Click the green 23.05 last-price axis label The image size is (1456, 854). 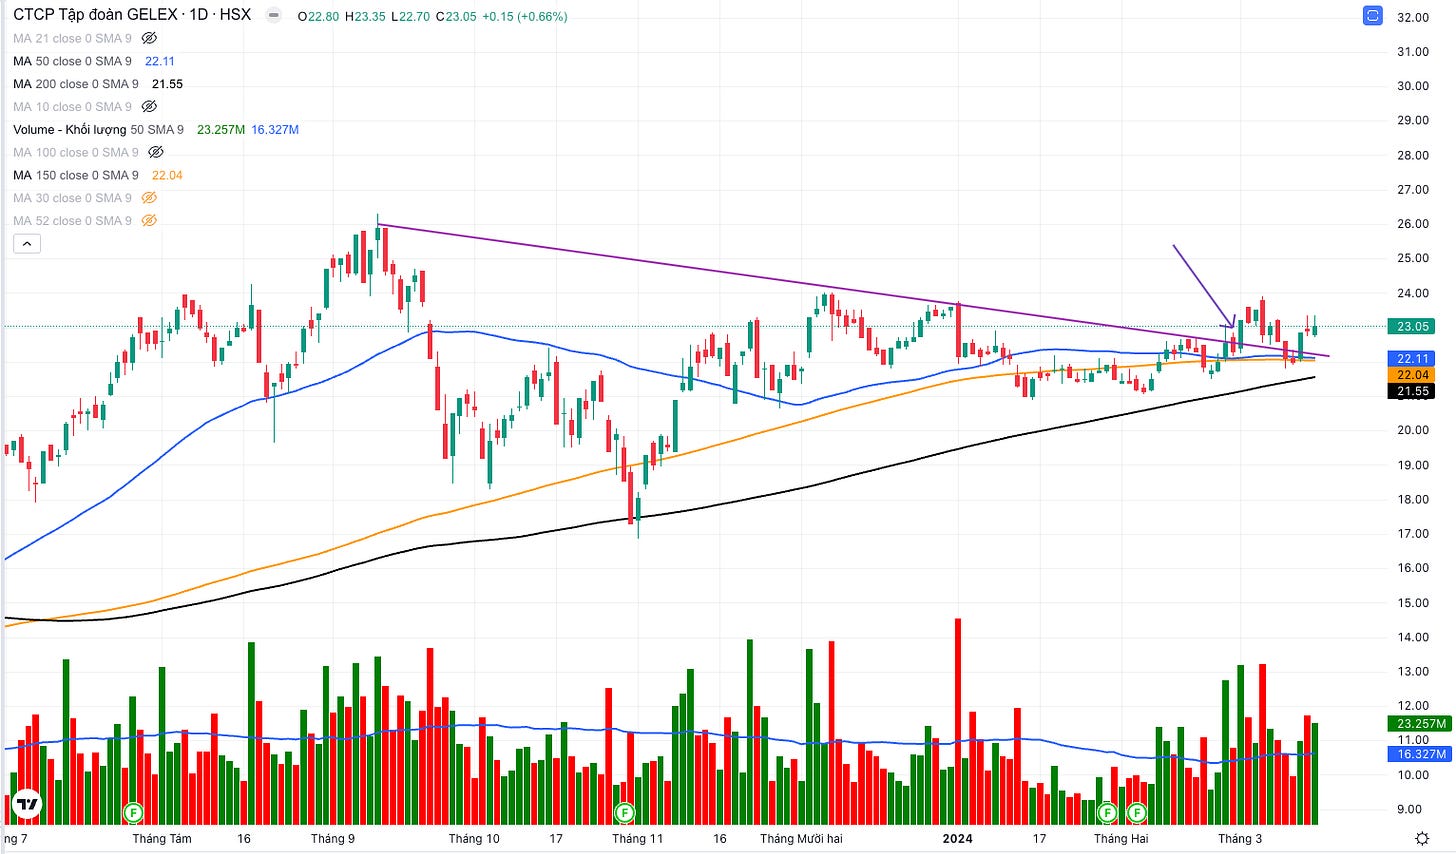coord(1412,326)
